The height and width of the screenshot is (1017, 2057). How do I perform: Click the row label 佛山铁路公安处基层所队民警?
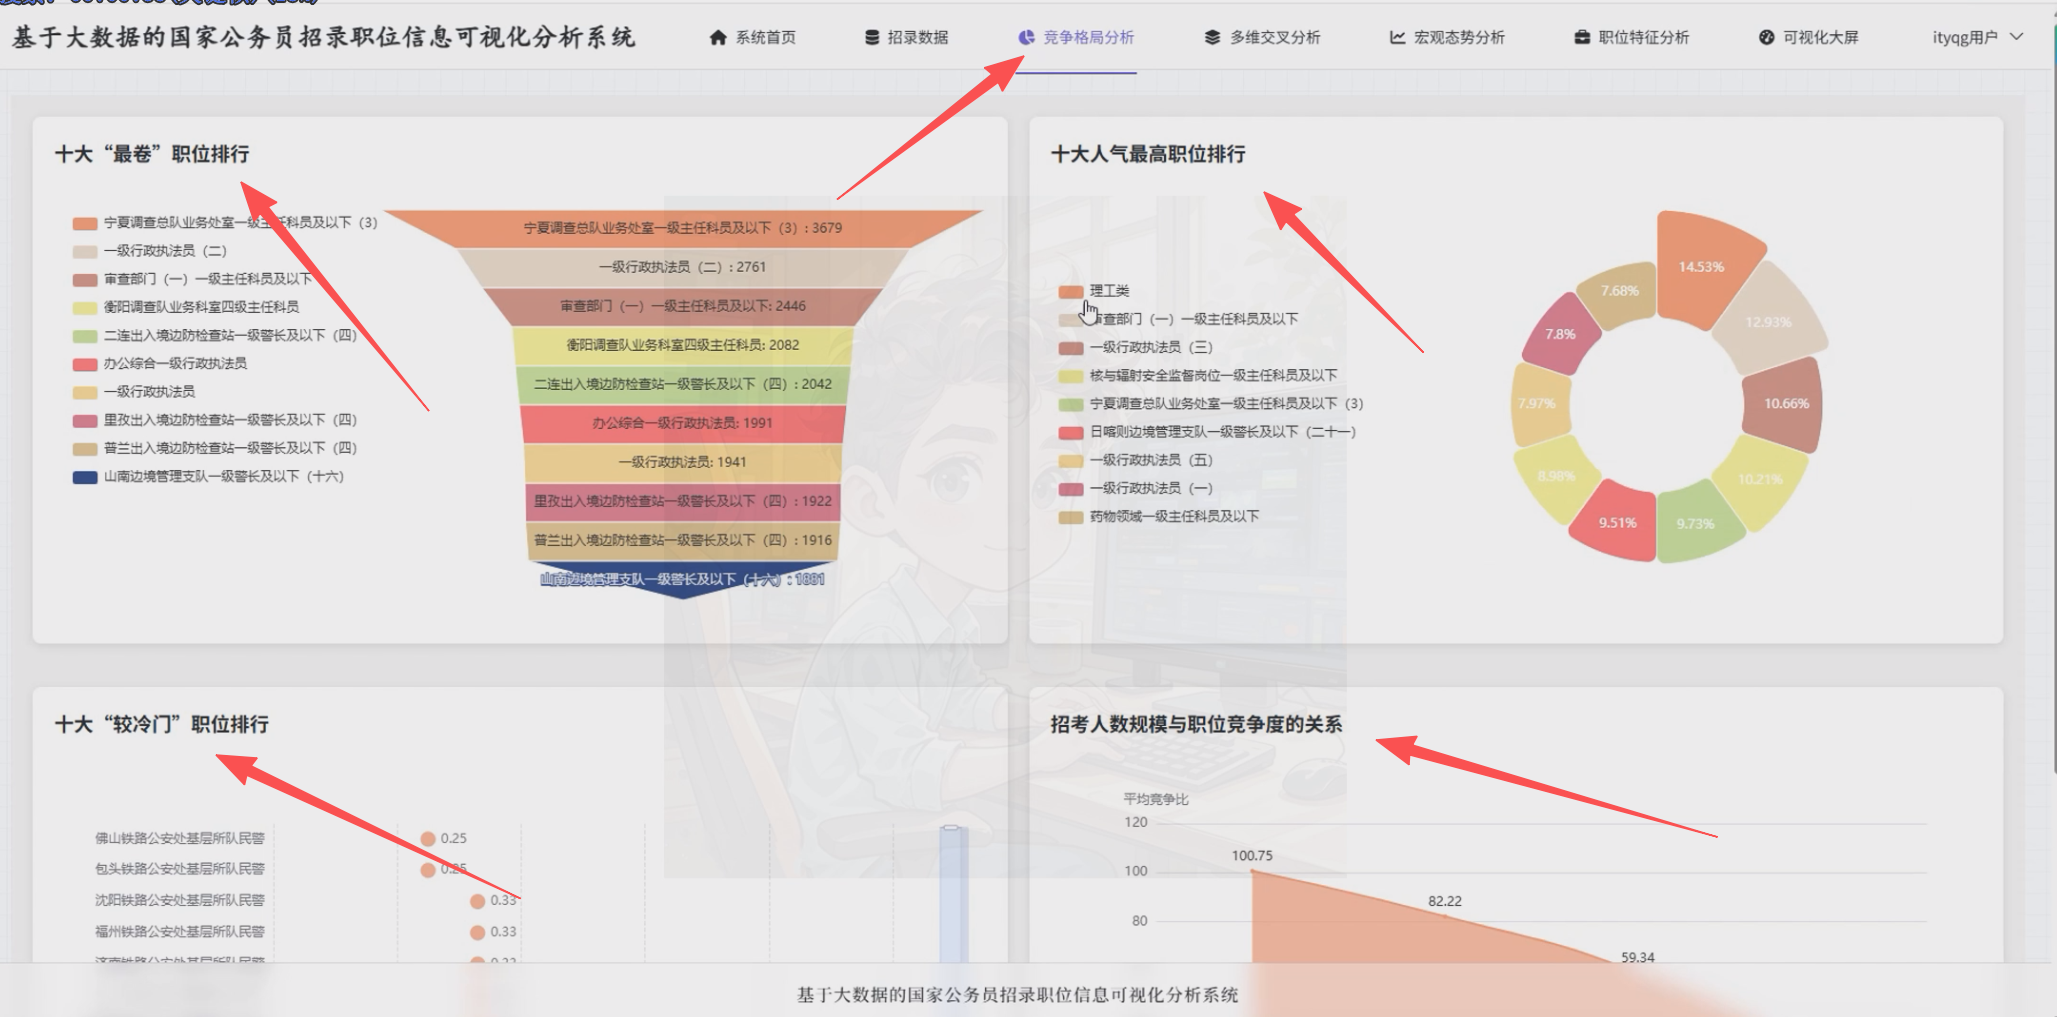(x=180, y=838)
